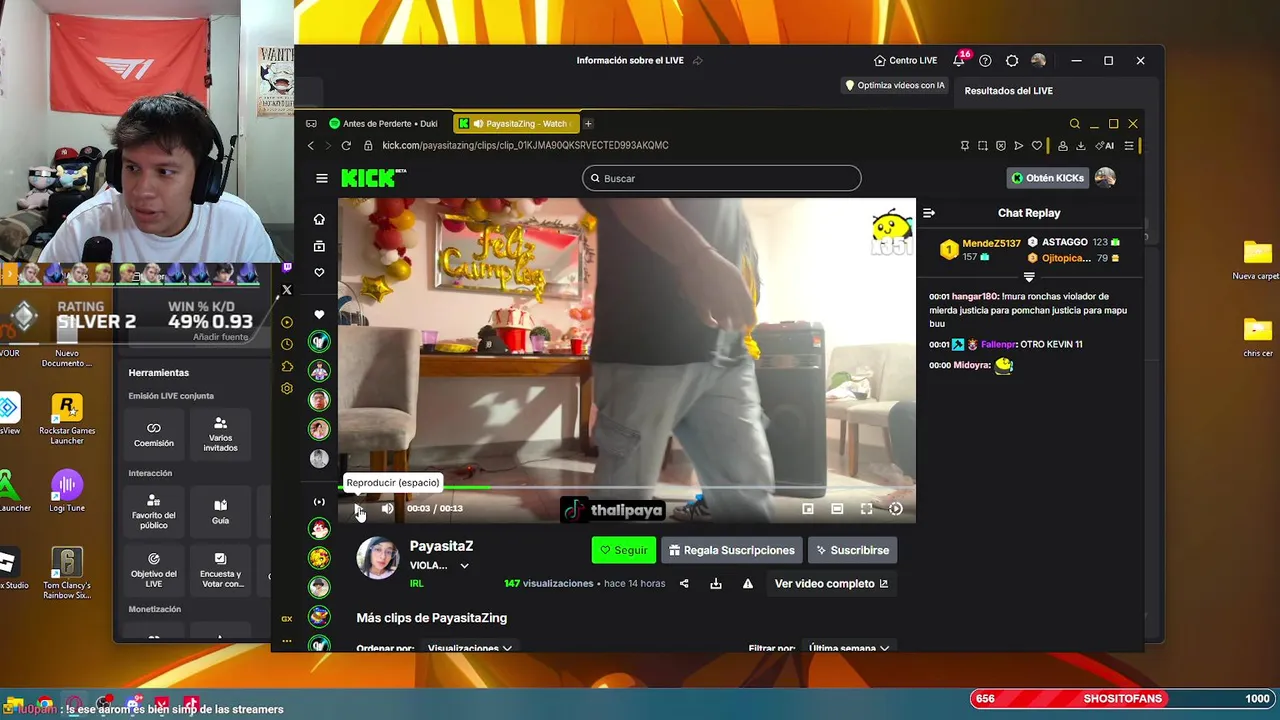Image resolution: width=1280 pixels, height=720 pixels.
Task: Click the video progress bar
Action: coord(627,488)
